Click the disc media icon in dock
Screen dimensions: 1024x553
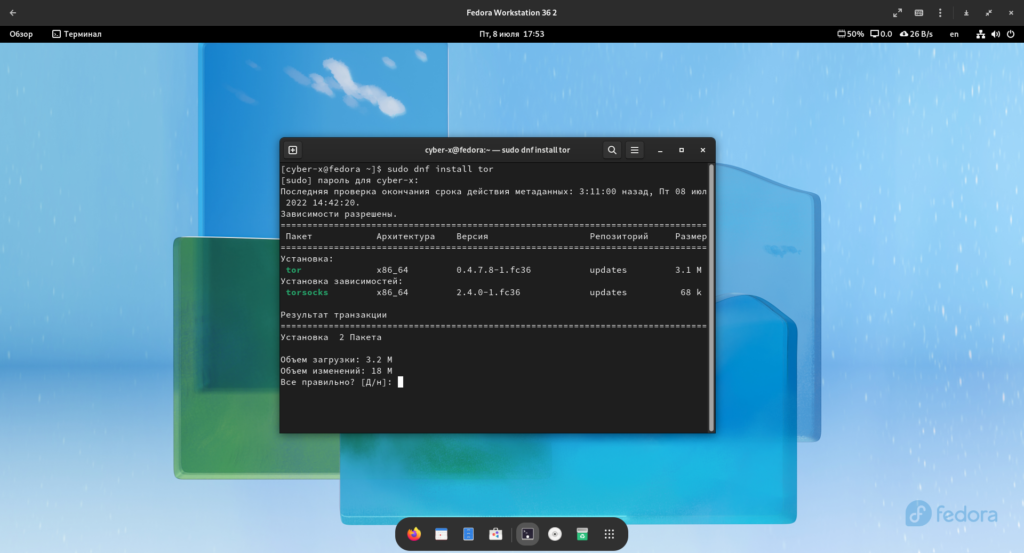click(555, 534)
